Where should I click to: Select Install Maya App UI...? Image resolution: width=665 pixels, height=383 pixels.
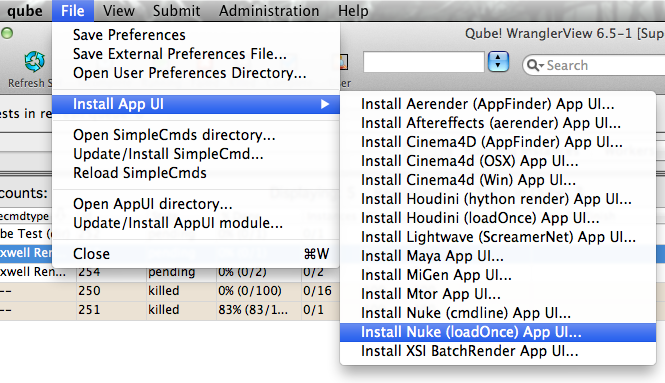click(x=498, y=256)
